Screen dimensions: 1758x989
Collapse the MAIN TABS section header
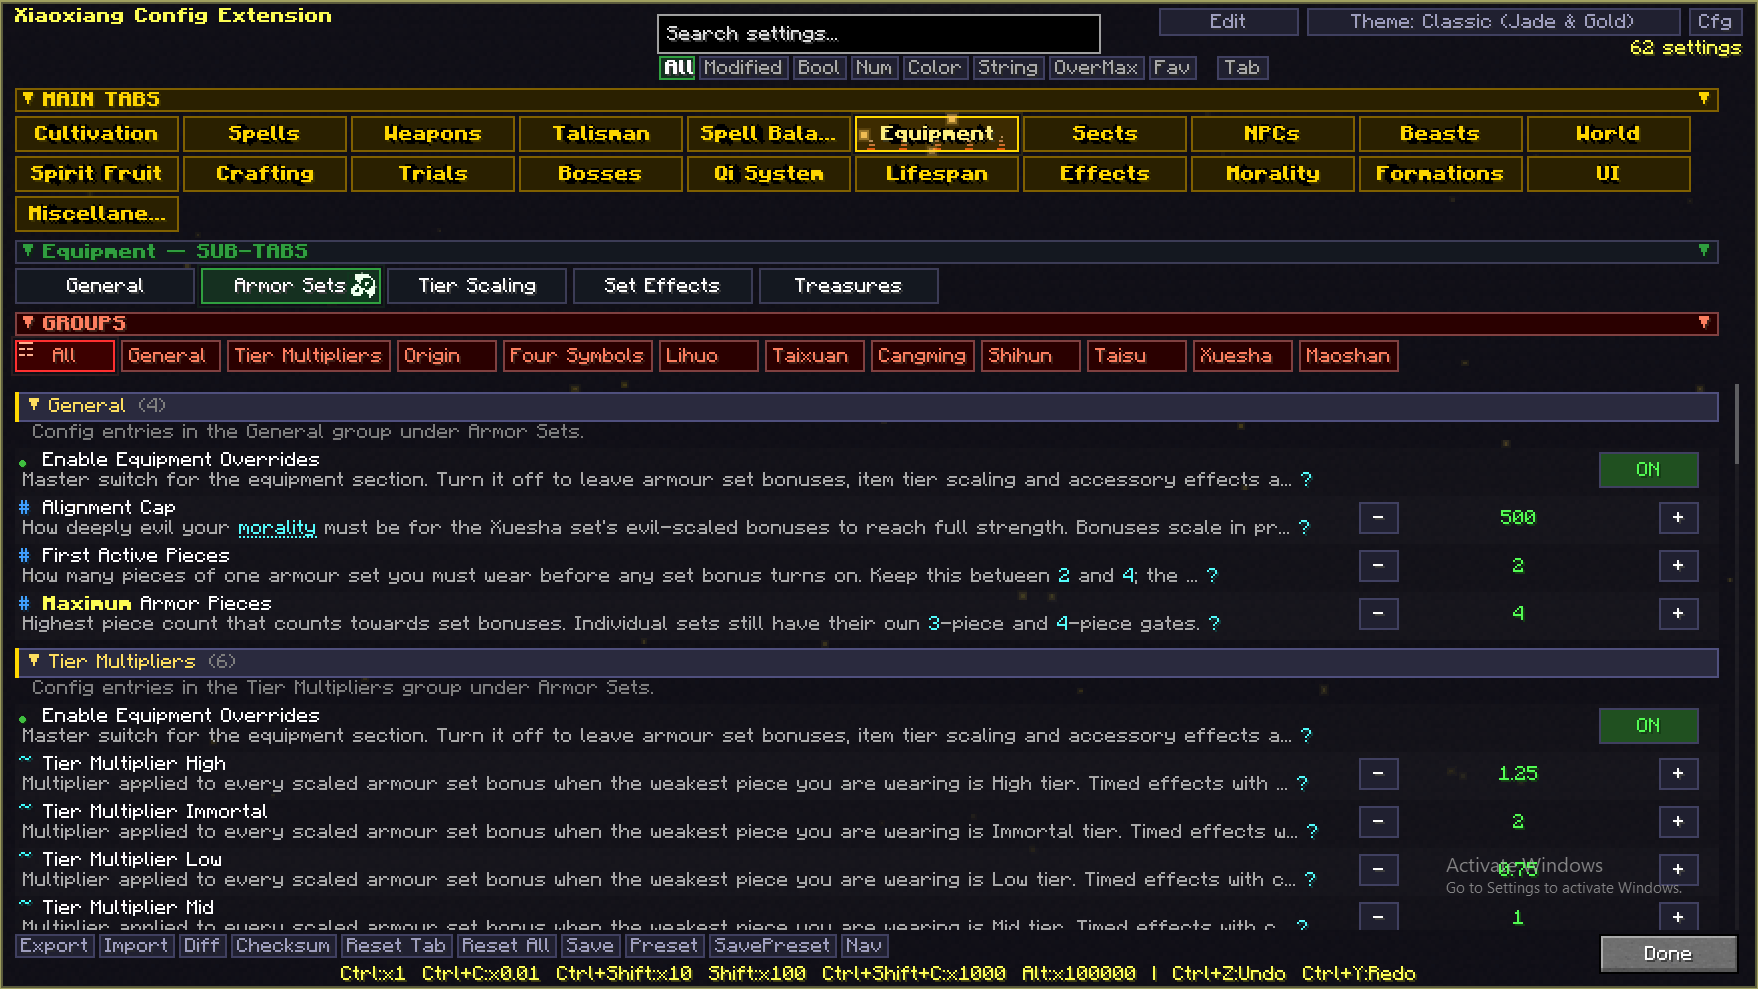tap(867, 99)
